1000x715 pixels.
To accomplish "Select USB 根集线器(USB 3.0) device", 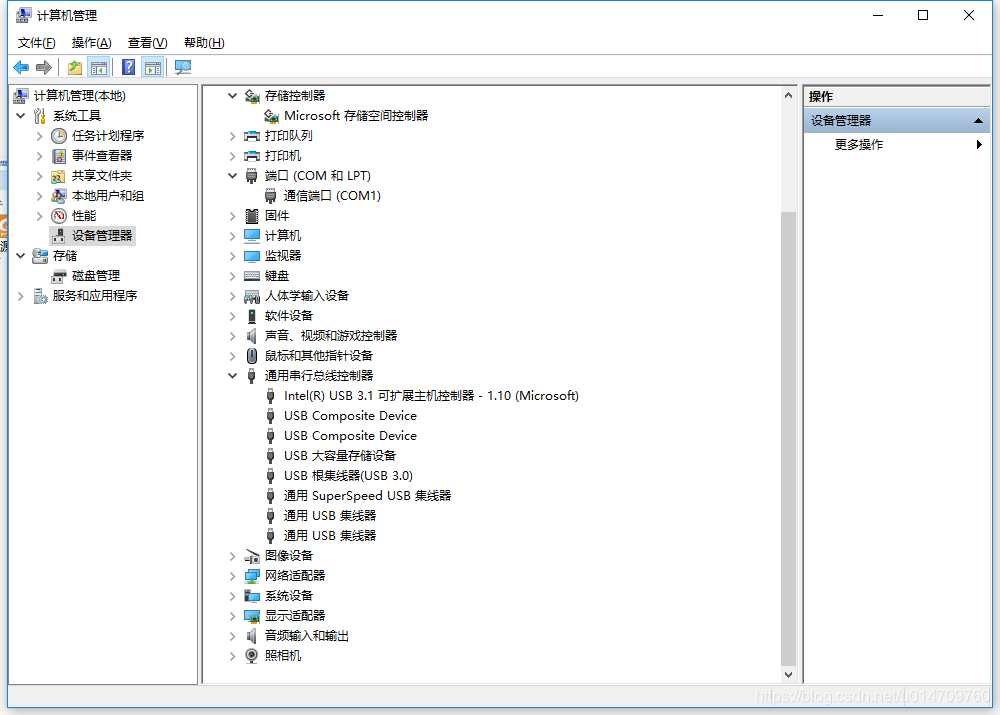I will 348,476.
